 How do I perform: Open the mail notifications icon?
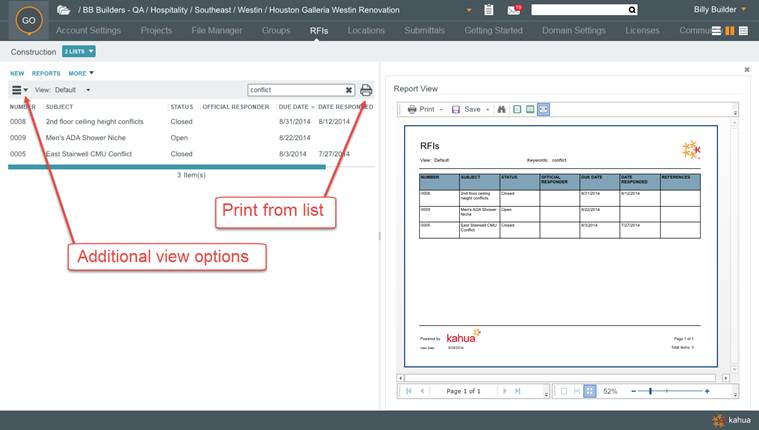point(514,10)
